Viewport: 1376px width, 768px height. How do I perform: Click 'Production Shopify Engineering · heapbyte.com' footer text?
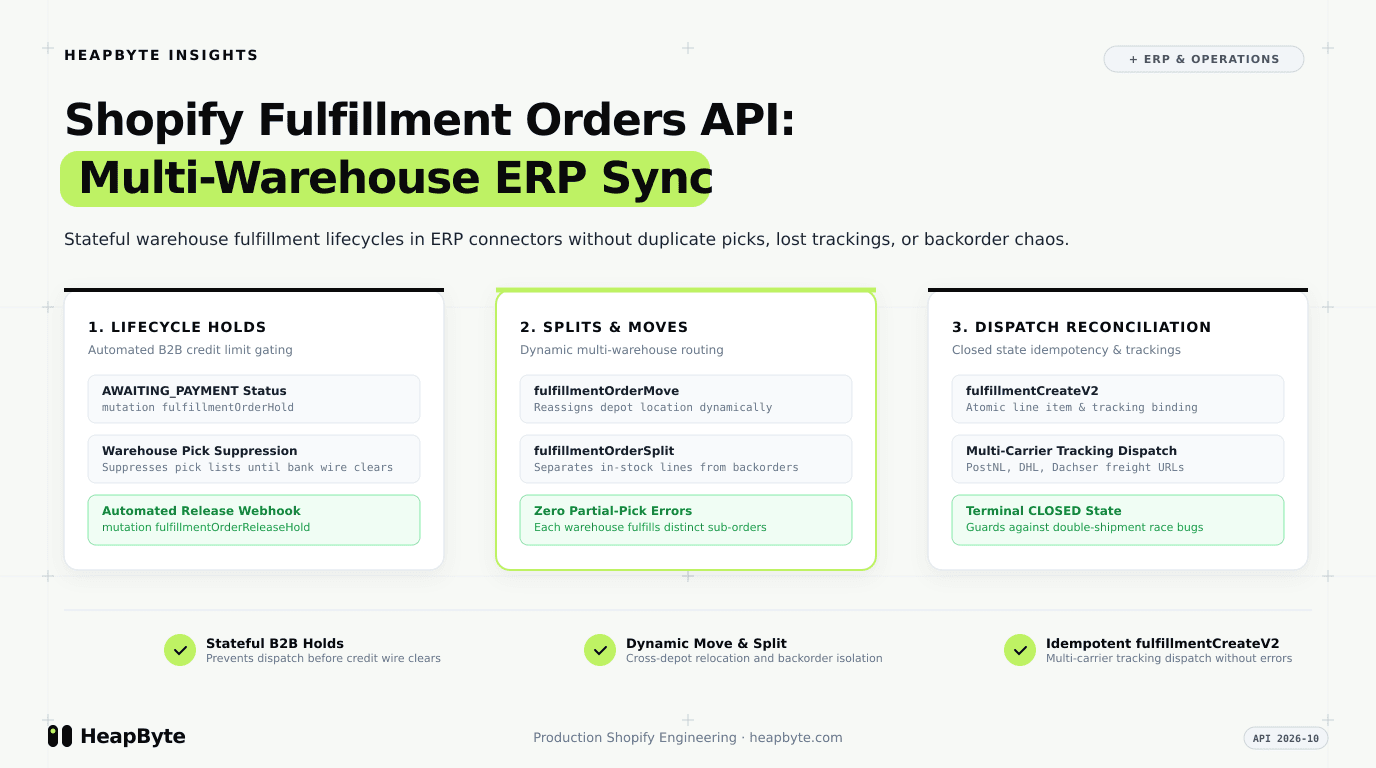pyautogui.click(x=688, y=738)
